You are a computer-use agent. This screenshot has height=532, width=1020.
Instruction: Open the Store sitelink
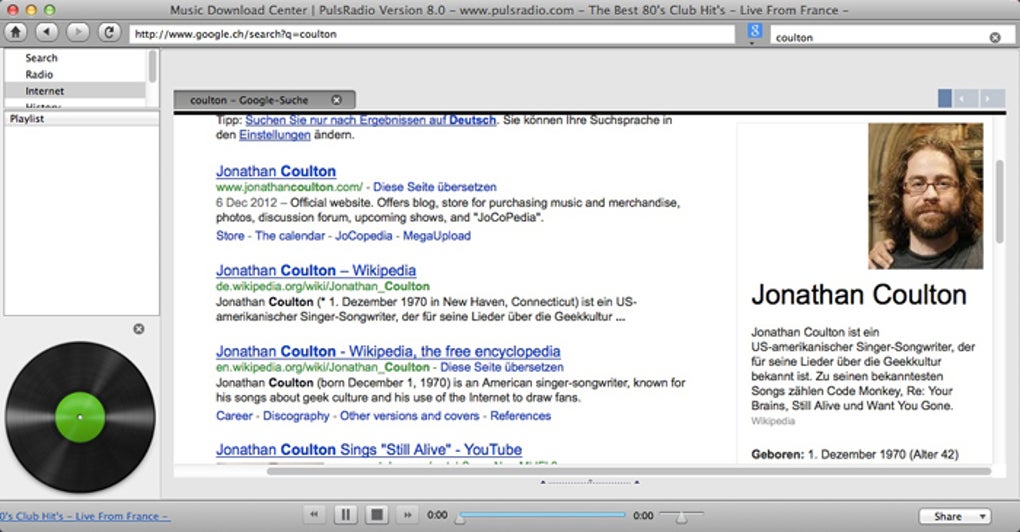(x=230, y=236)
